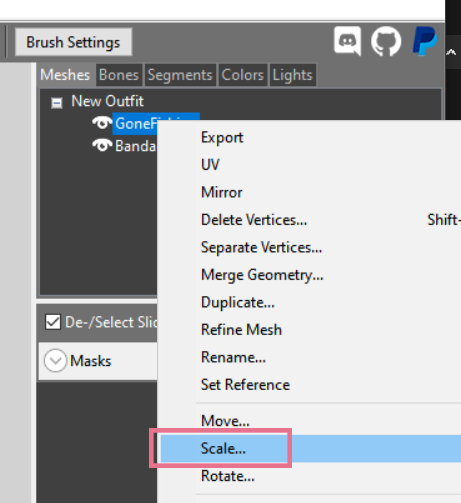This screenshot has height=503, width=461.
Task: Select the New Outfit tree item
Action: click(x=107, y=101)
